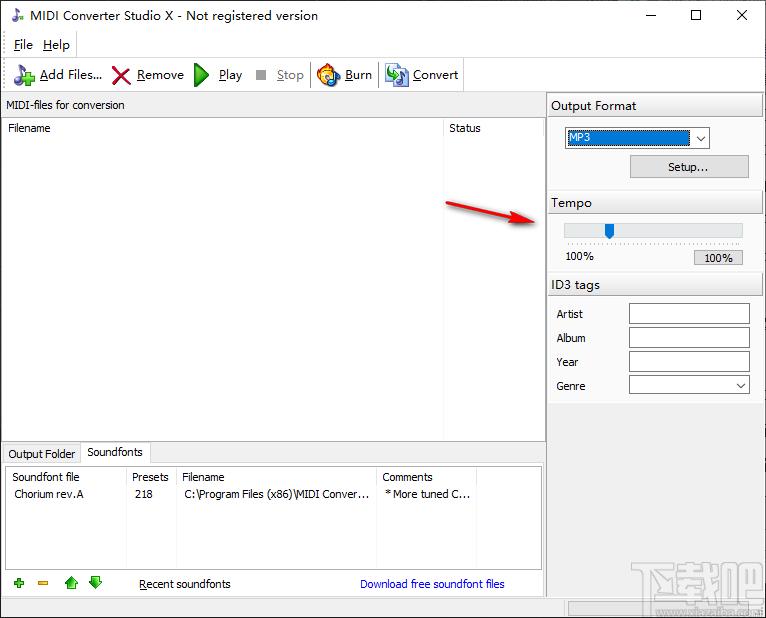Click the soundfont path C:\Program Files (x86)
The image size is (766, 618).
(276, 494)
